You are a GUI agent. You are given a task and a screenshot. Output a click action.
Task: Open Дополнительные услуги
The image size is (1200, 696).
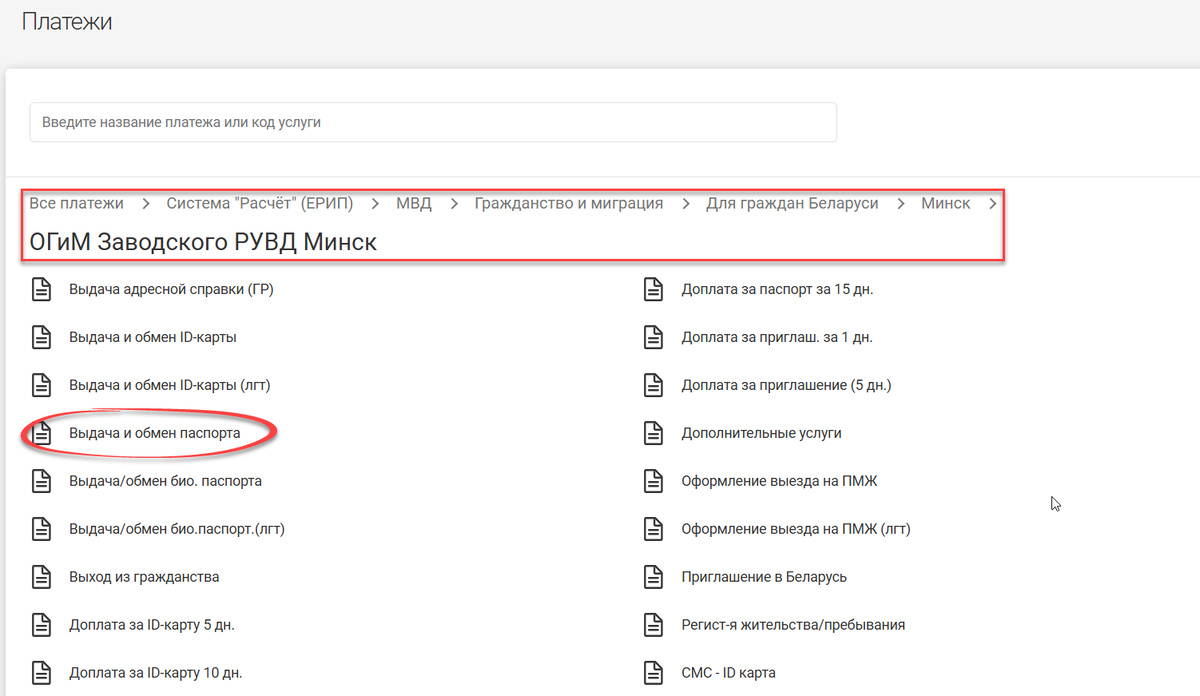[762, 433]
